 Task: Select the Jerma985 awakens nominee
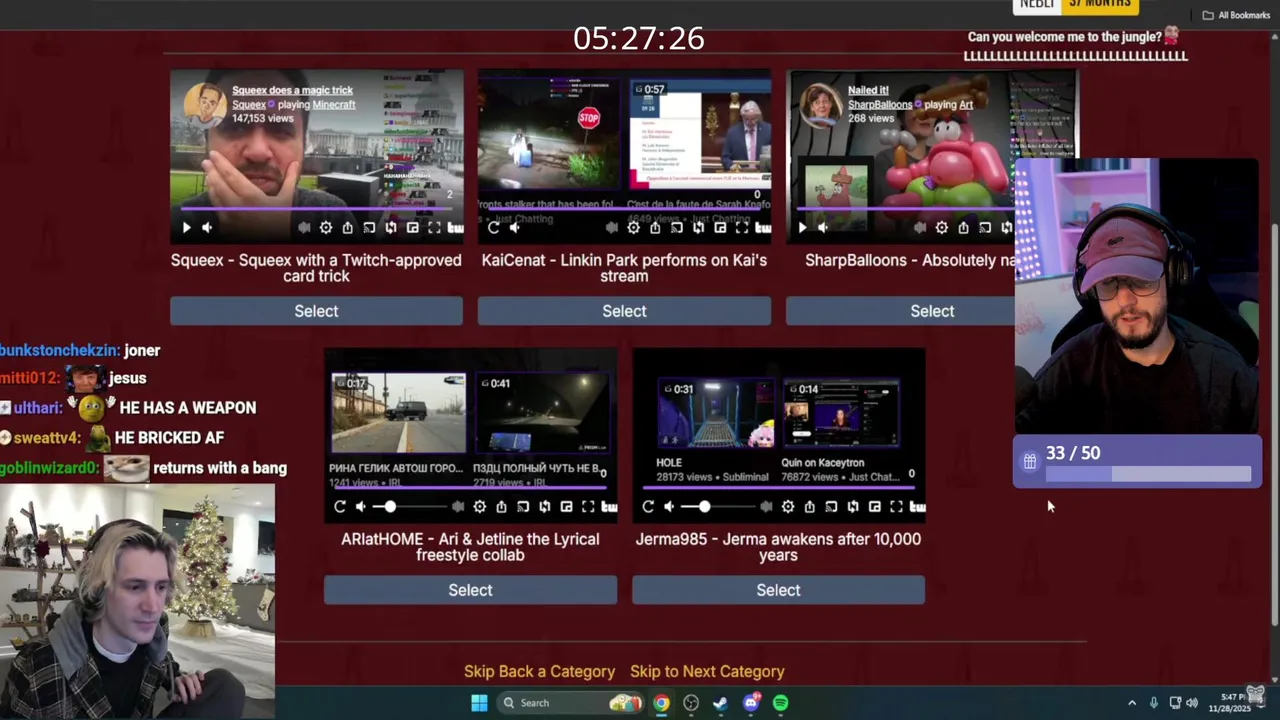tap(778, 590)
